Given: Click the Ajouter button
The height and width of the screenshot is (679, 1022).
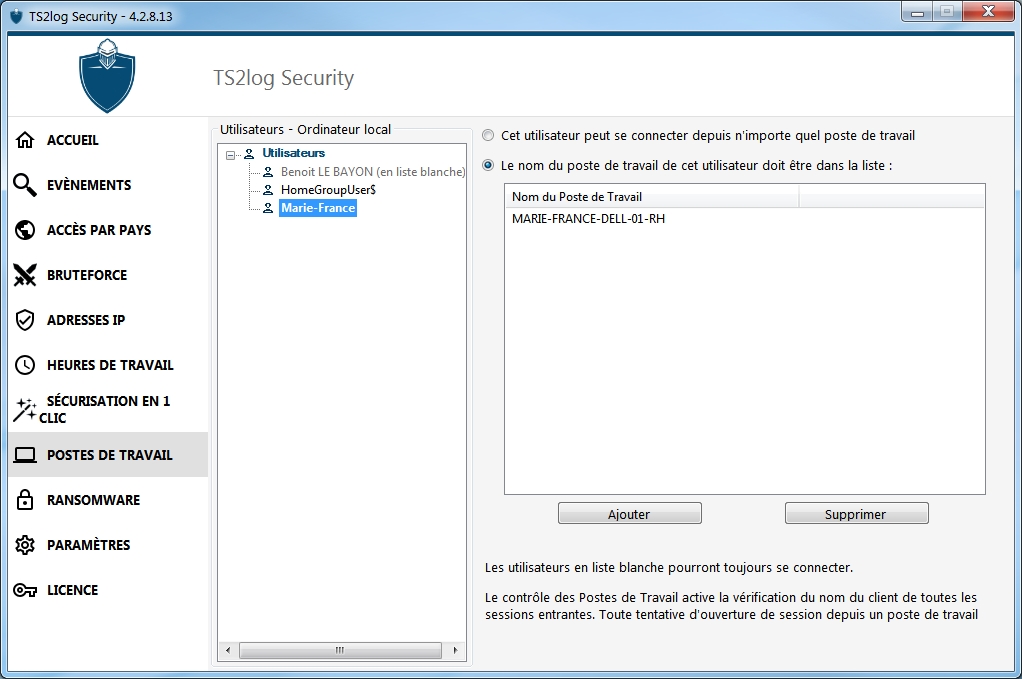Looking at the screenshot, I should [630, 513].
